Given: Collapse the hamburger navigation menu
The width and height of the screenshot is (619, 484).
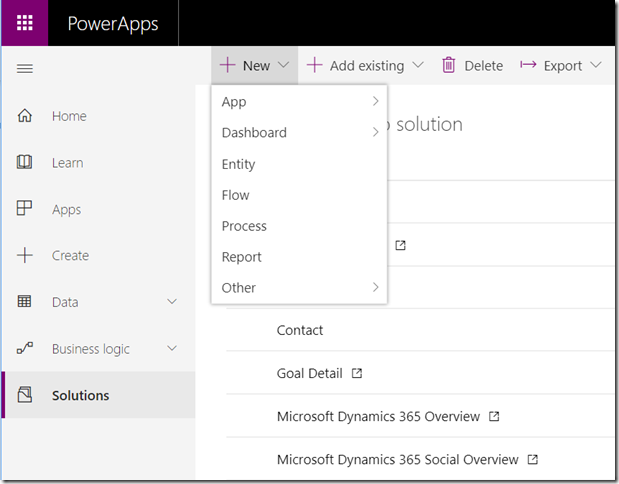Looking at the screenshot, I should coord(25,69).
